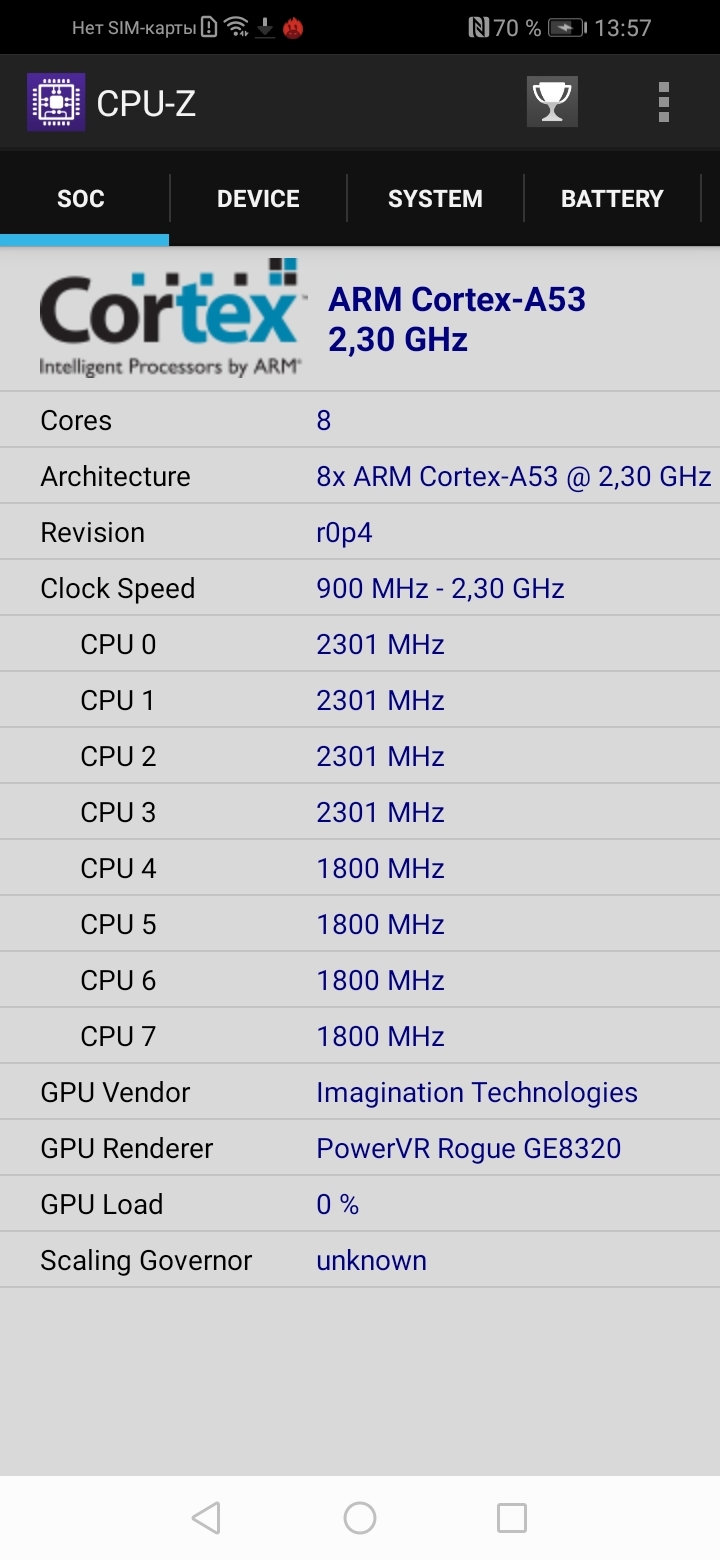Tap the download icon in status bar
The width and height of the screenshot is (720, 1560).
pos(265,27)
